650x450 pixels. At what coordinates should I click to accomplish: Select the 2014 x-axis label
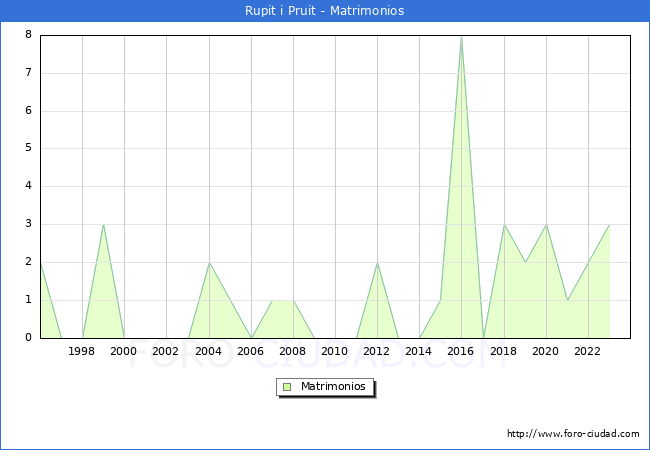(419, 351)
